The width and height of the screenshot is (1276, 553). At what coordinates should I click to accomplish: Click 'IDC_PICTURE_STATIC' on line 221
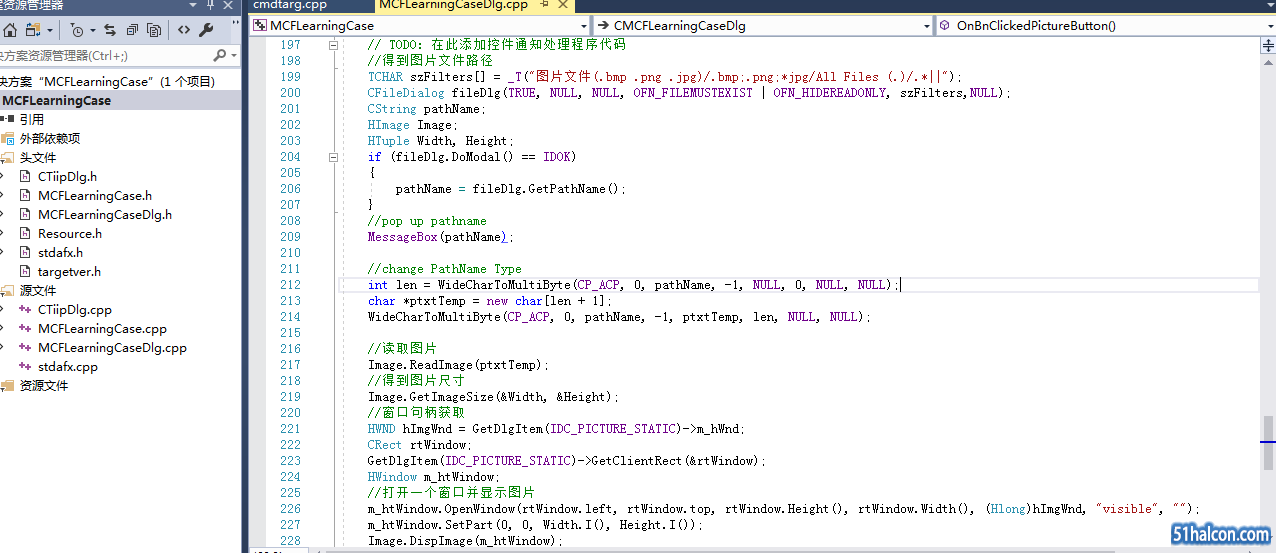(x=614, y=429)
